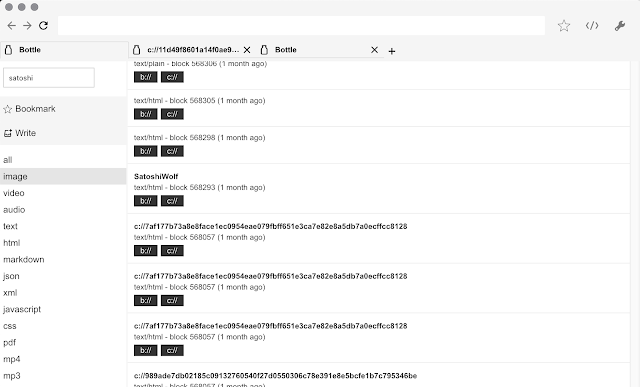
Task: Click 'text/html - block 568293' text
Action: point(174,187)
